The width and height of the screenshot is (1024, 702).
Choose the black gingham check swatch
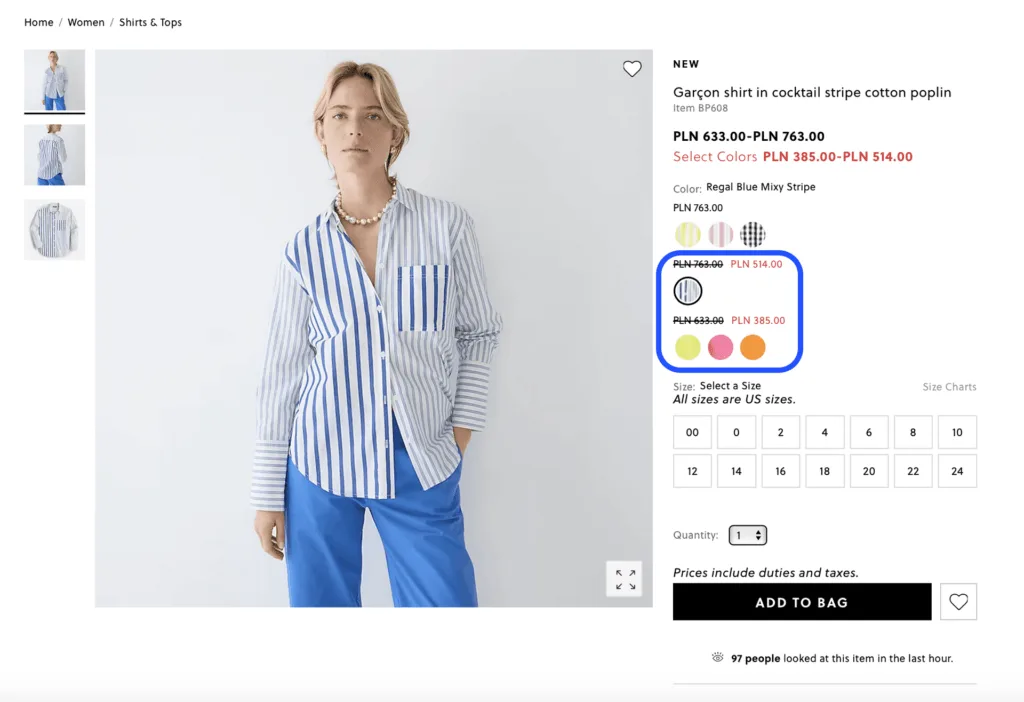[x=752, y=234]
